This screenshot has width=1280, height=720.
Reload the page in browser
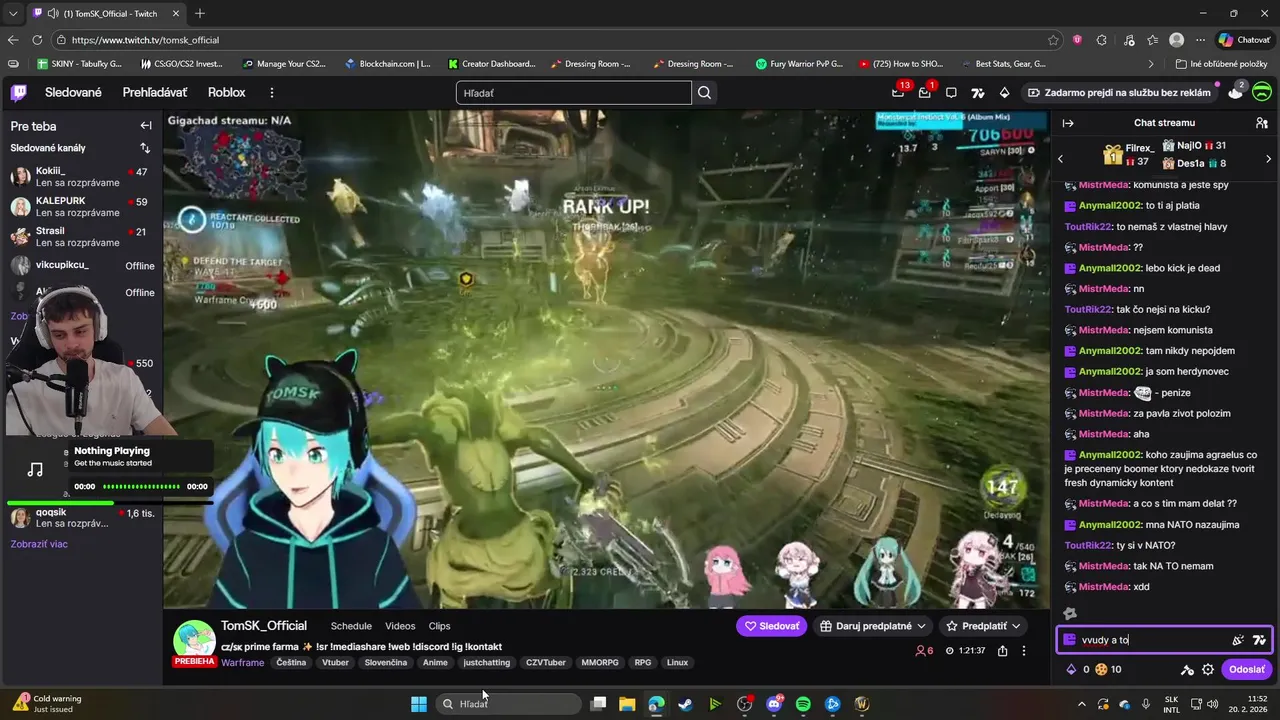pos(37,40)
